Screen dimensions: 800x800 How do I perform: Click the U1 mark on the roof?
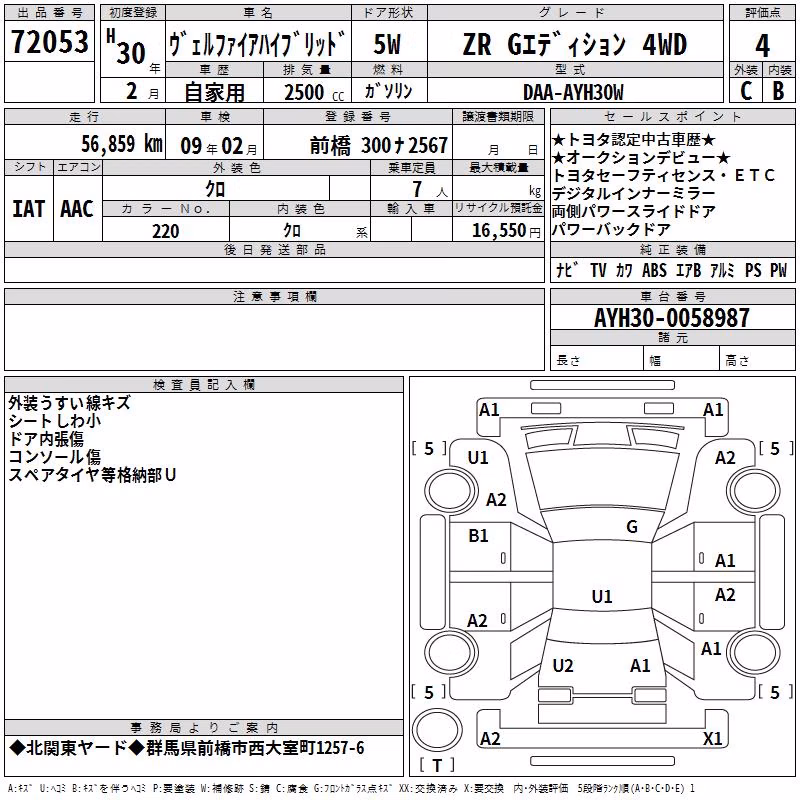pos(602,596)
